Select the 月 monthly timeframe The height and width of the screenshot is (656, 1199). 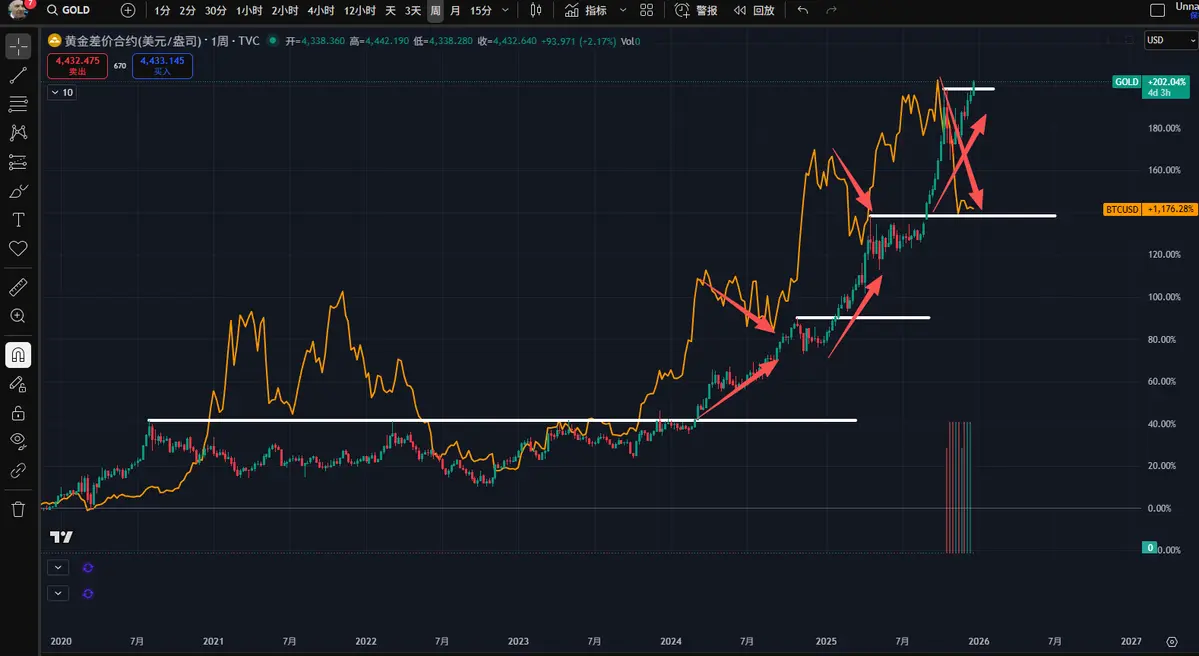[x=456, y=10]
